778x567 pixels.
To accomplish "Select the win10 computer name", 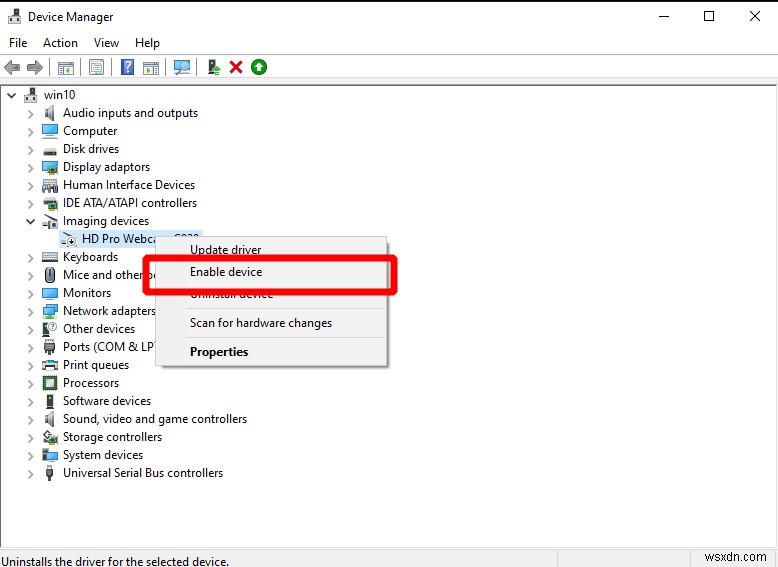I will 60,95.
